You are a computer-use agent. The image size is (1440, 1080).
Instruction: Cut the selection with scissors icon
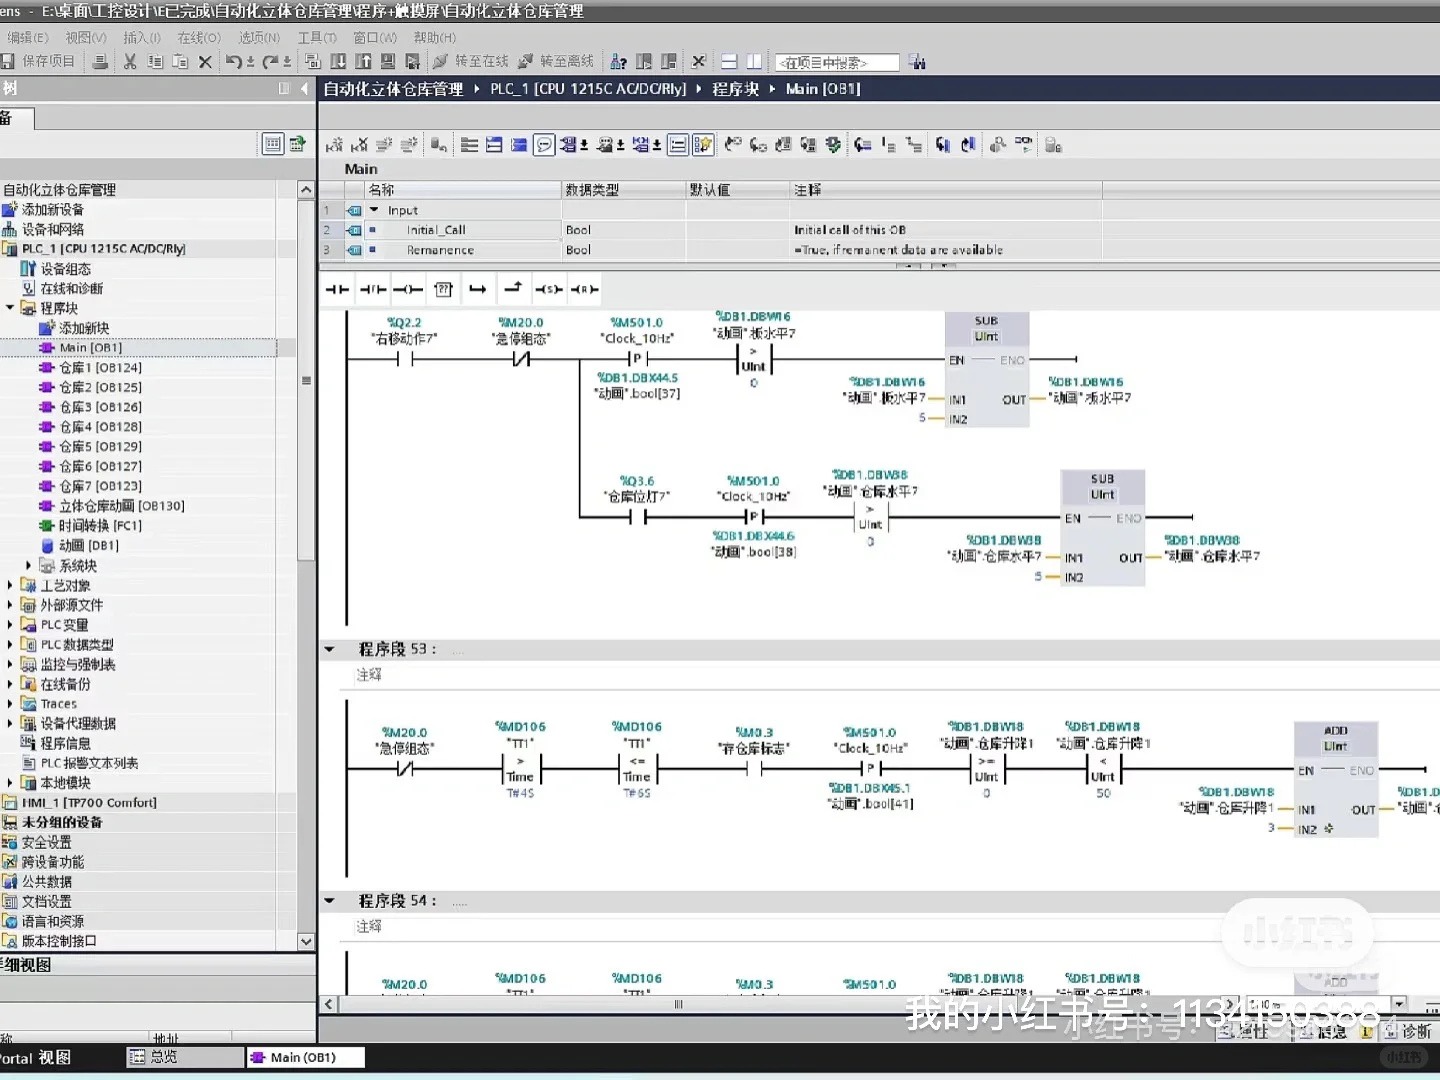130,62
